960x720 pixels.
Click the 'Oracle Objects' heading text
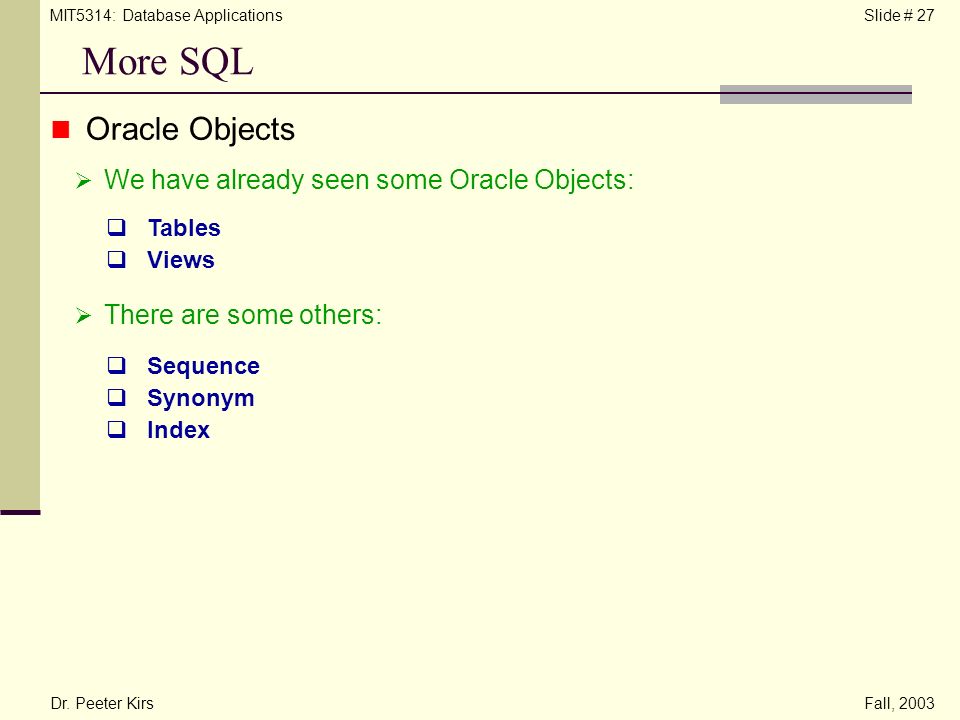(x=190, y=130)
